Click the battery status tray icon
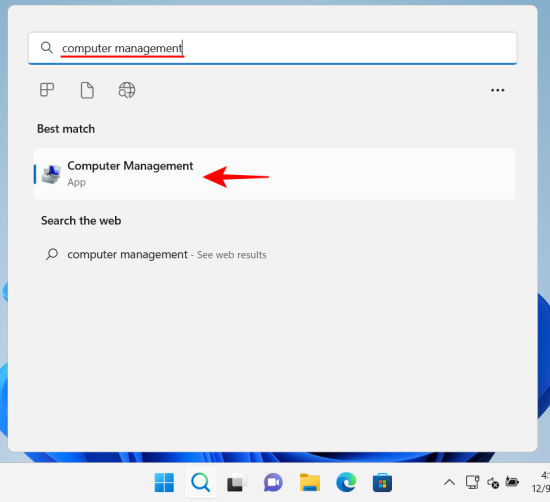550x502 pixels. 512,482
